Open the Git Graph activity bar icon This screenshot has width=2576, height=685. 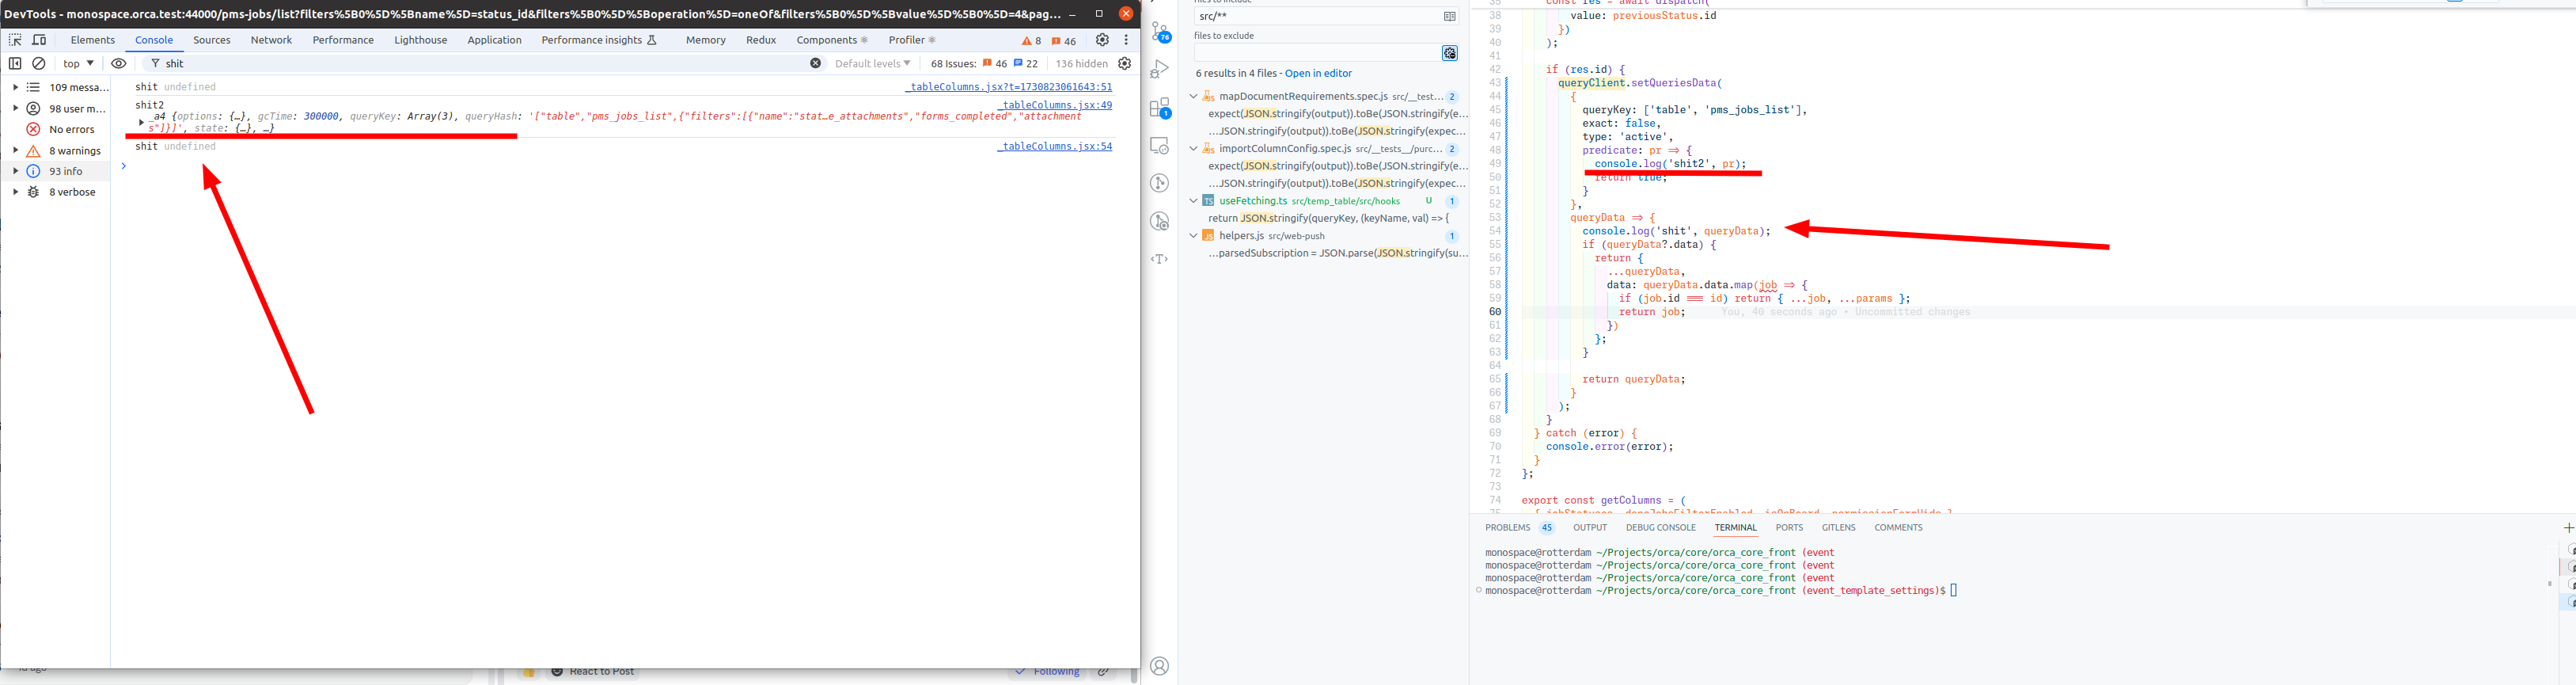click(x=1160, y=183)
